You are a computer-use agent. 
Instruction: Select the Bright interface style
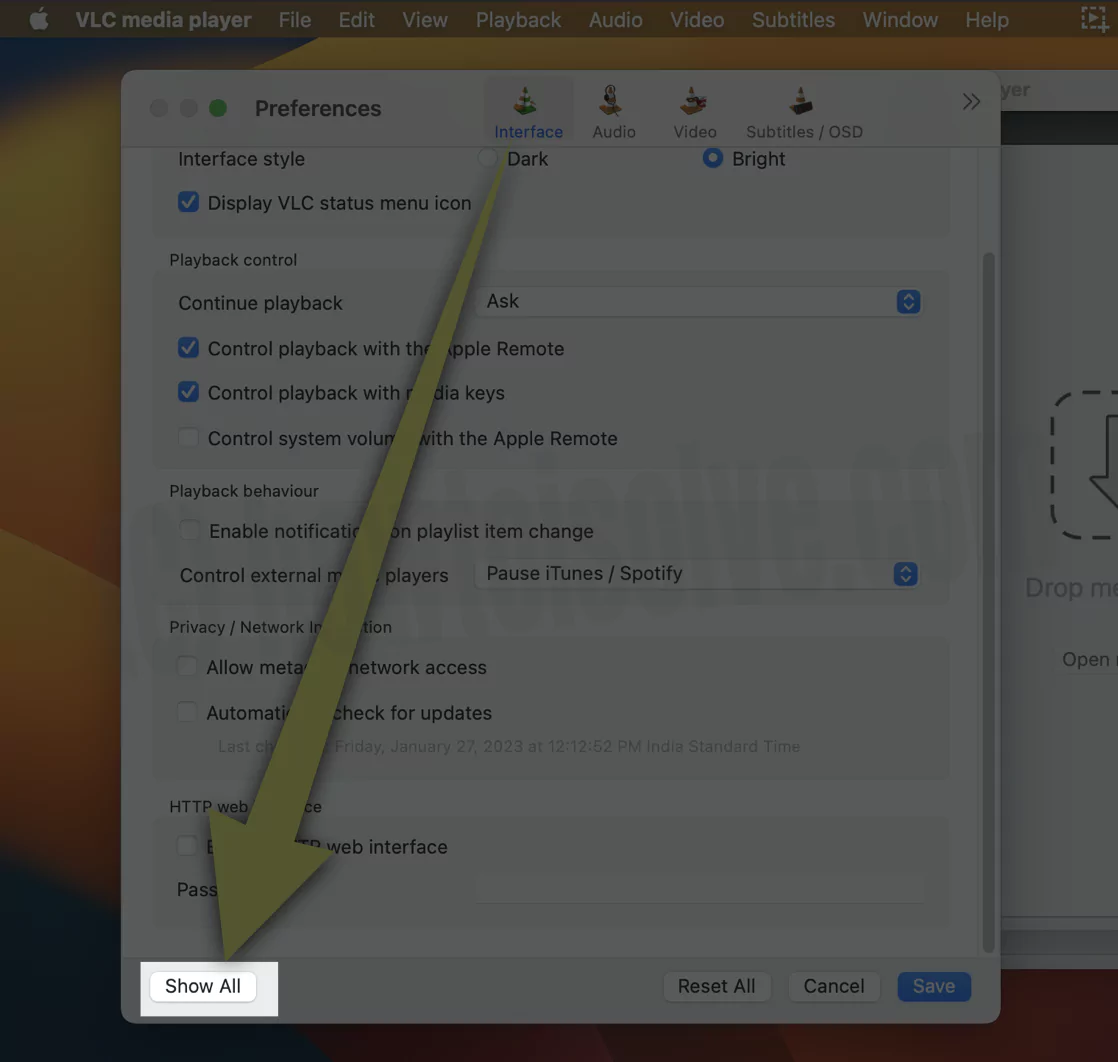click(x=712, y=158)
